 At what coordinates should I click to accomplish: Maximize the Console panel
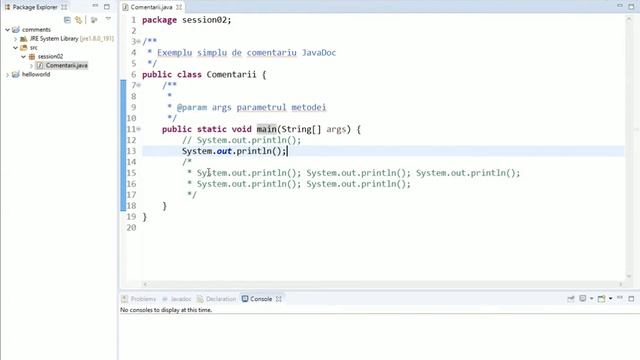[631, 299]
